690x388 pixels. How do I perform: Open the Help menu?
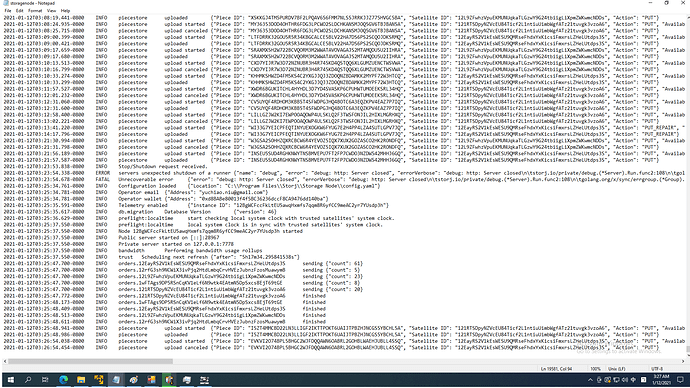pos(66,11)
